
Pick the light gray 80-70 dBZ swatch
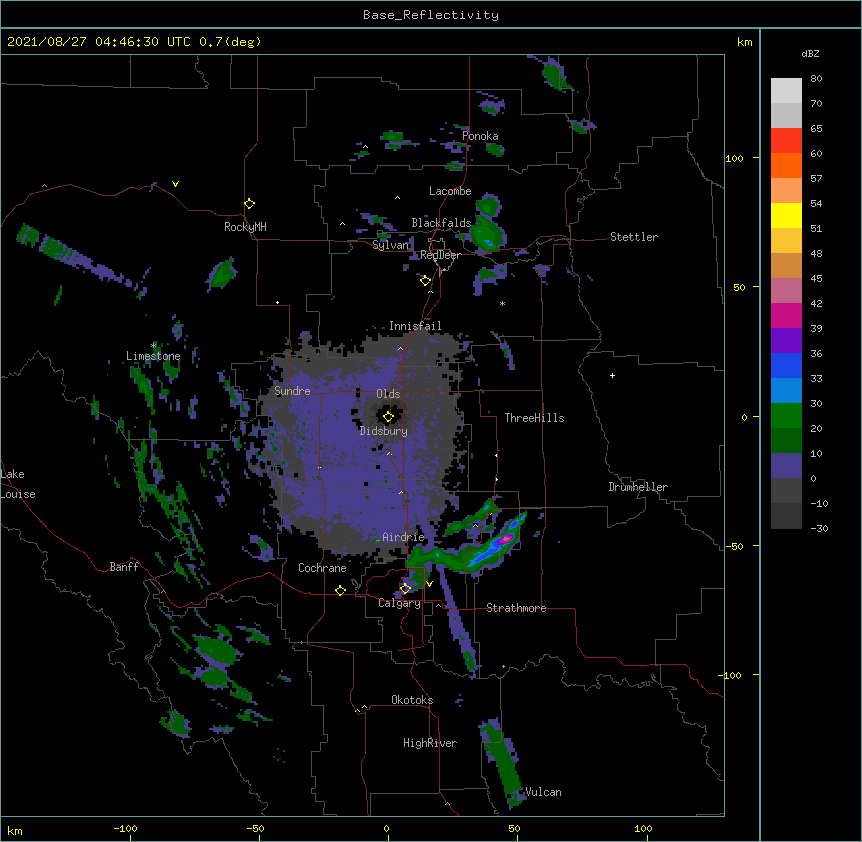[786, 91]
